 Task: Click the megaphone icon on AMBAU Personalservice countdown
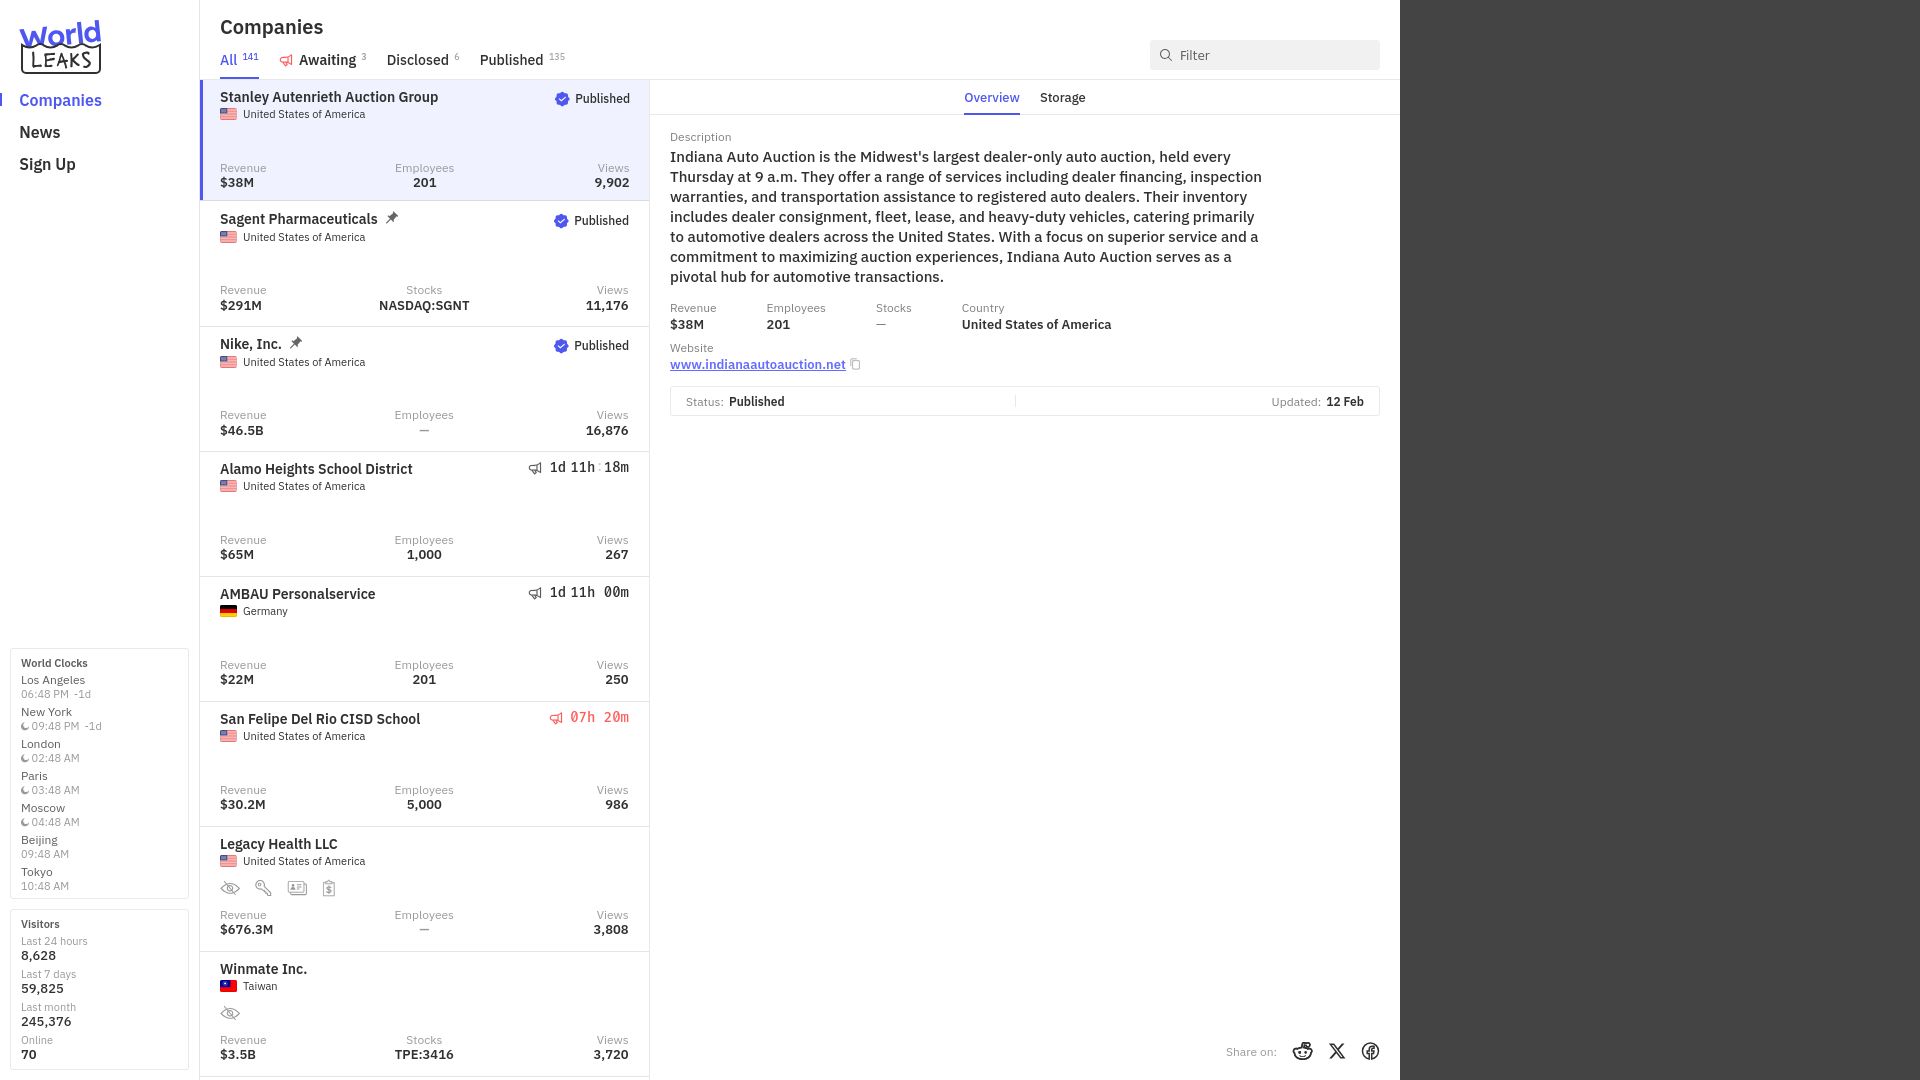coord(535,593)
